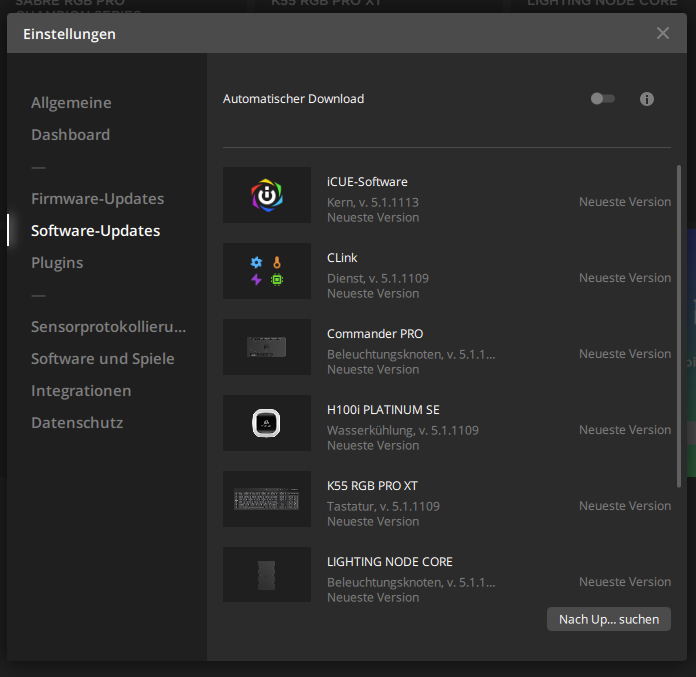Viewport: 696px width, 677px height.
Task: Close the Einstellungen dialog
Action: point(663,33)
